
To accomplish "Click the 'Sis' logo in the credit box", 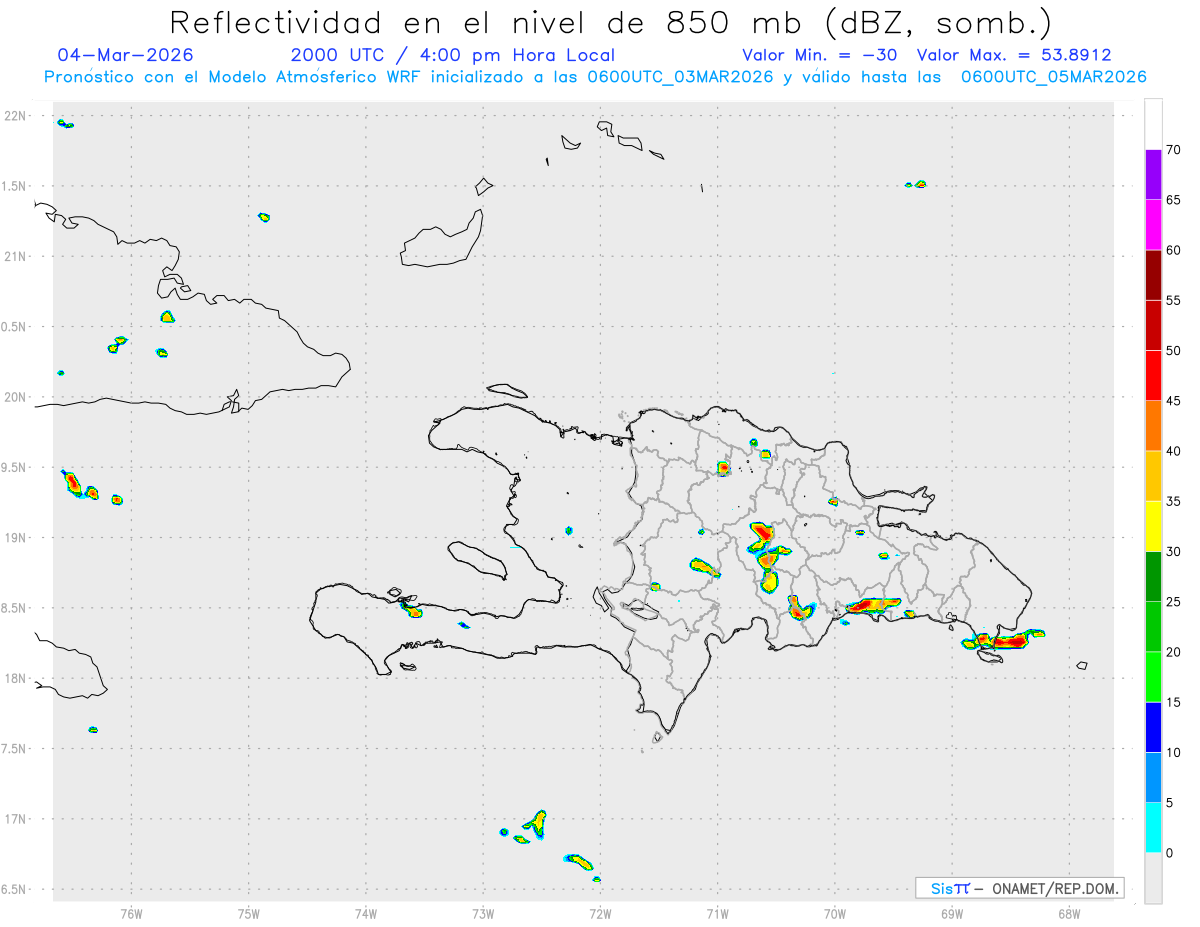I will point(949,888).
